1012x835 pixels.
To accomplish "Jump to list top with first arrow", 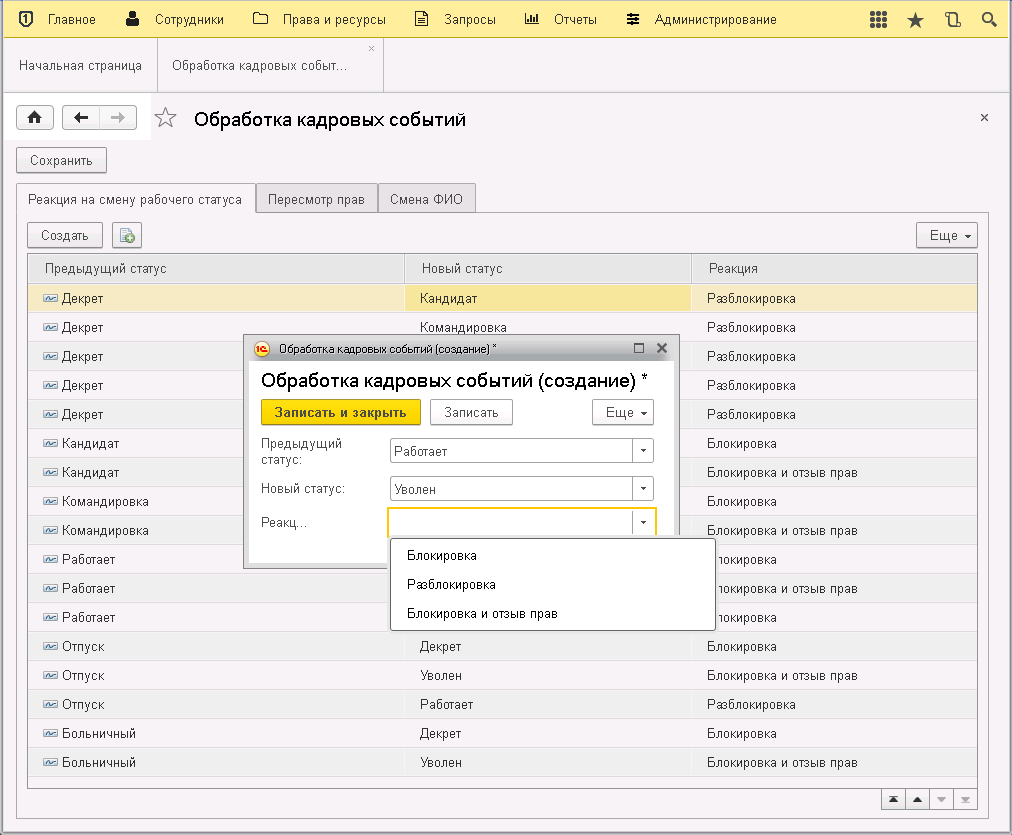I will 892,799.
